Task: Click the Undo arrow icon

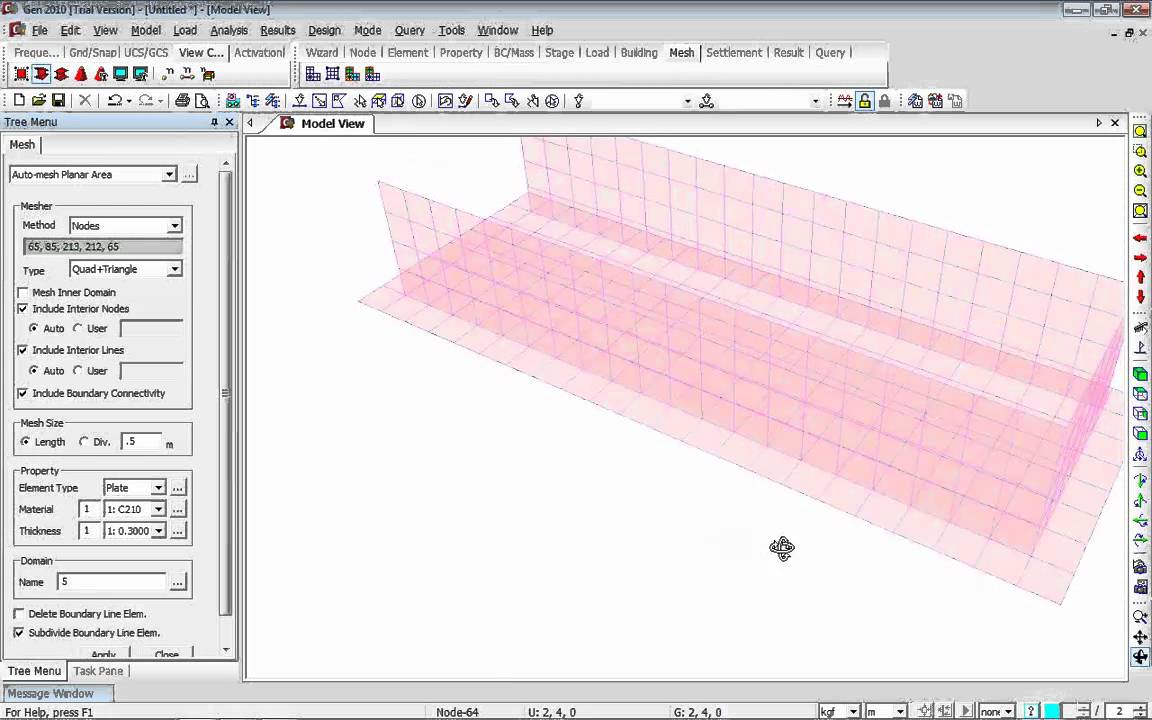Action: pos(115,101)
